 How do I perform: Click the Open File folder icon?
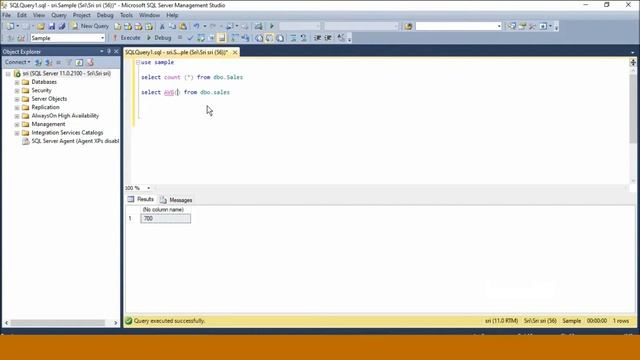tap(41, 26)
